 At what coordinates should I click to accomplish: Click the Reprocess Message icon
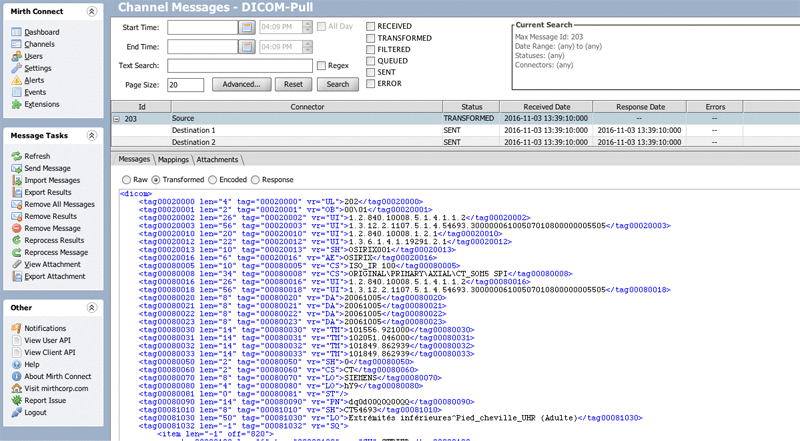[x=16, y=252]
